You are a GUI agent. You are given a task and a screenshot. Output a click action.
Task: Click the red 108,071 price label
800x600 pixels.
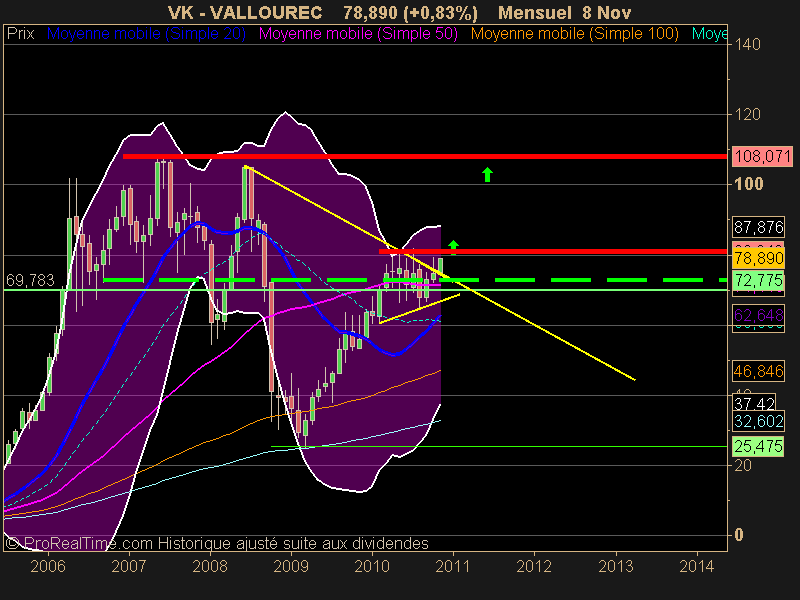(762, 156)
